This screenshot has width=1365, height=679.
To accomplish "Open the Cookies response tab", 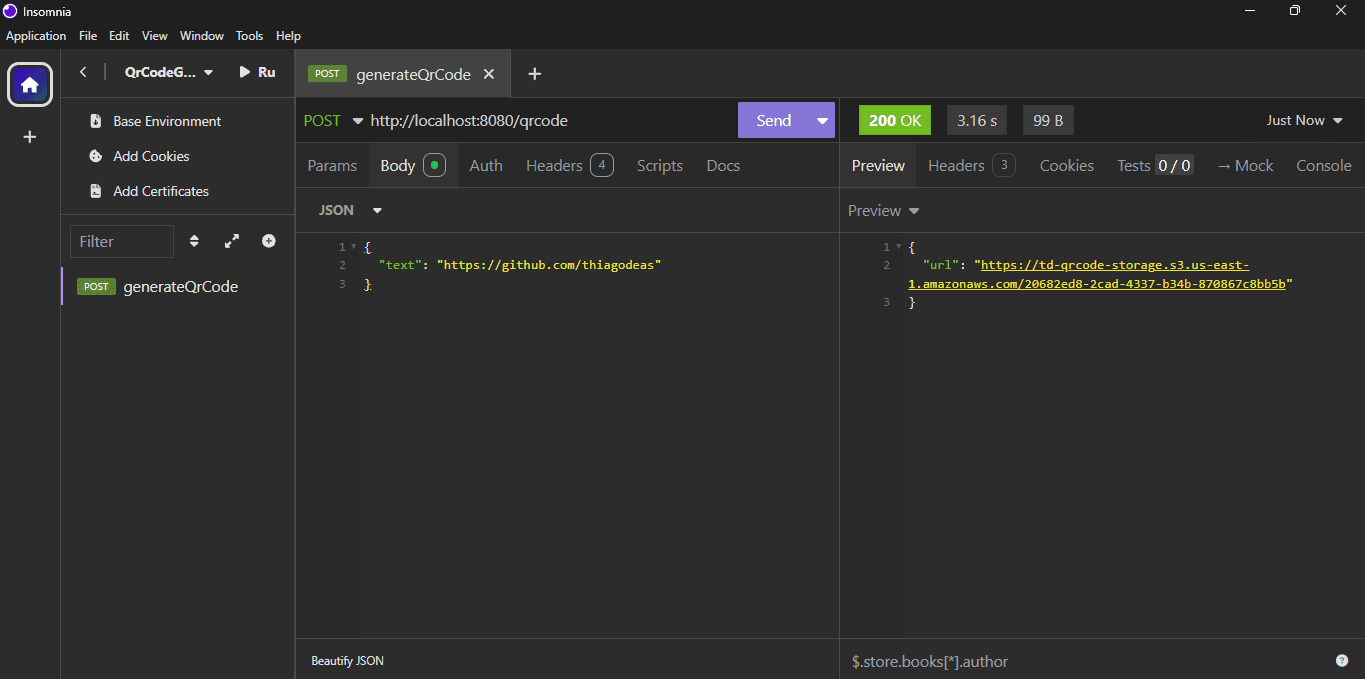I will (x=1067, y=166).
